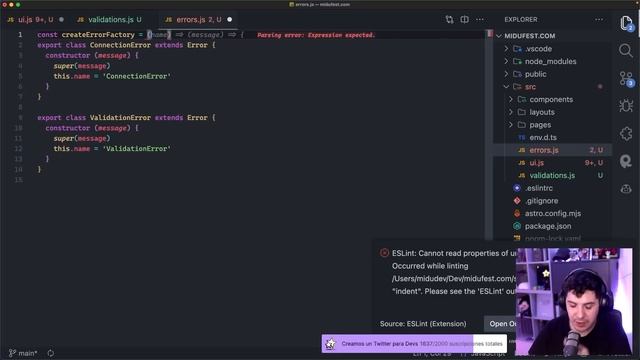Click the compare changes icon in editor toolbar
The image size is (640, 360).
tap(449, 20)
